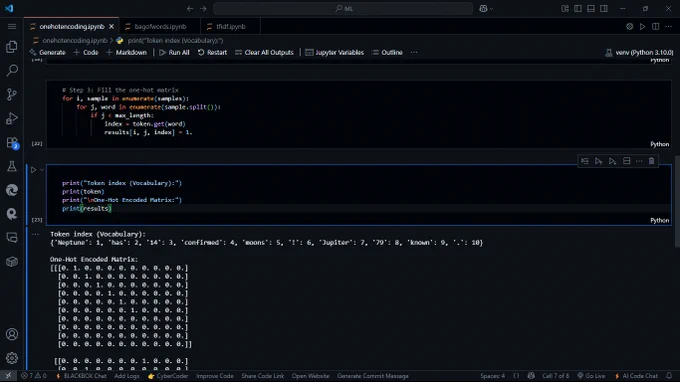Image resolution: width=680 pixels, height=382 pixels.
Task: Run by line in cell toolbar
Action: tap(585, 161)
